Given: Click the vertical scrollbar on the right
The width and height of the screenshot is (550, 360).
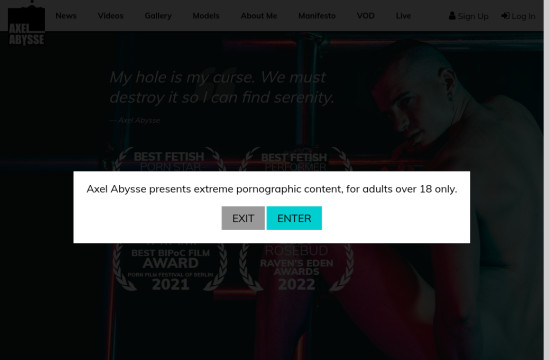Looking at the screenshot, I should (547, 180).
